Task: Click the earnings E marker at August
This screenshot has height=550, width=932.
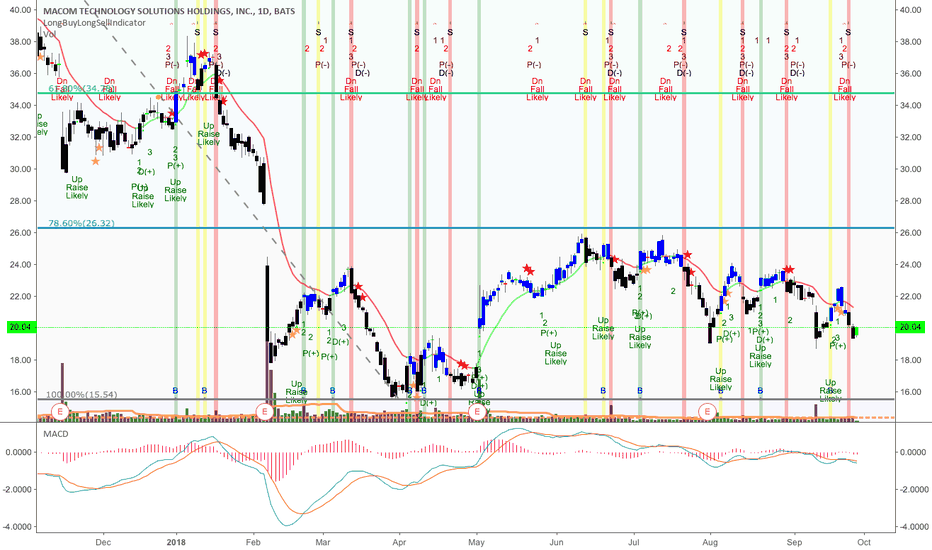Action: 707,411
